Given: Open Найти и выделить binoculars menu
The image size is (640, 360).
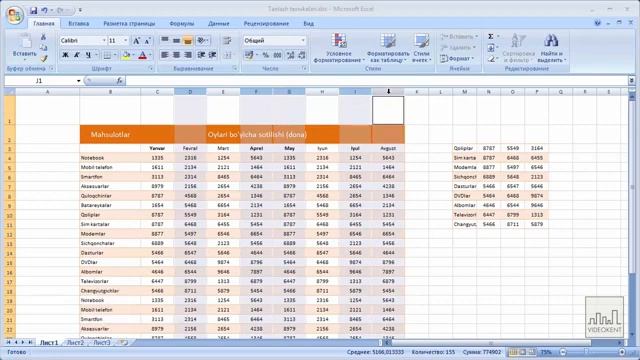Looking at the screenshot, I should [x=551, y=48].
